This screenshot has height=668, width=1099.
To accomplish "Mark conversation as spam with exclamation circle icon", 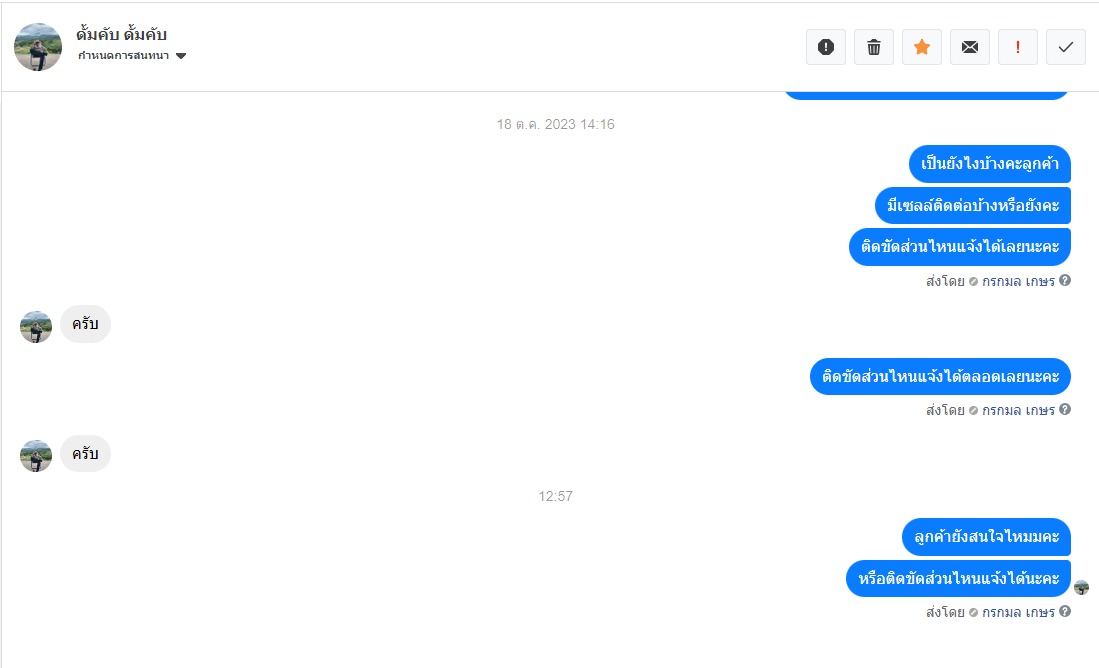I will click(826, 47).
